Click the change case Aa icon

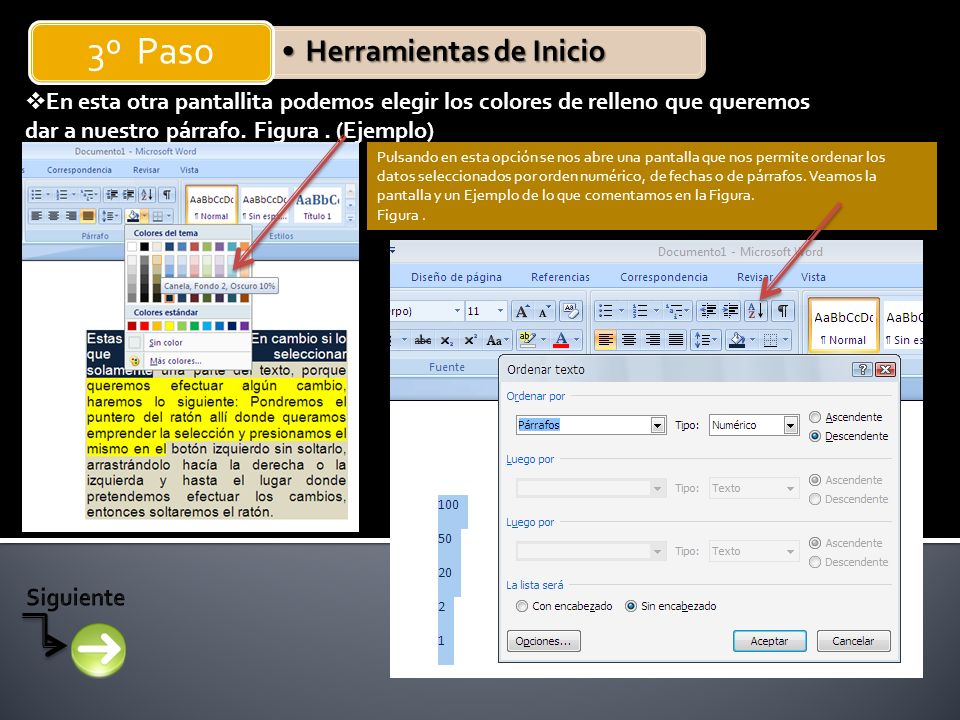click(495, 340)
